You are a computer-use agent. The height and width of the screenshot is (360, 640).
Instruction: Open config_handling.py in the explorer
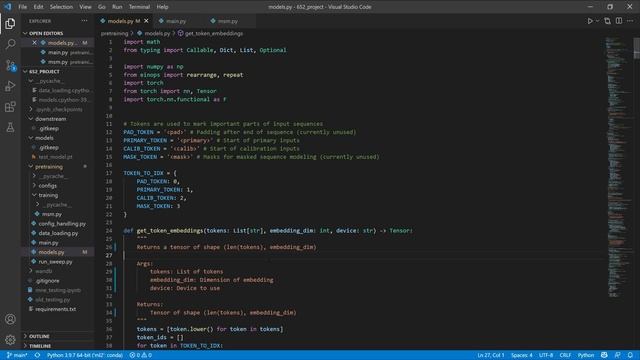62,224
